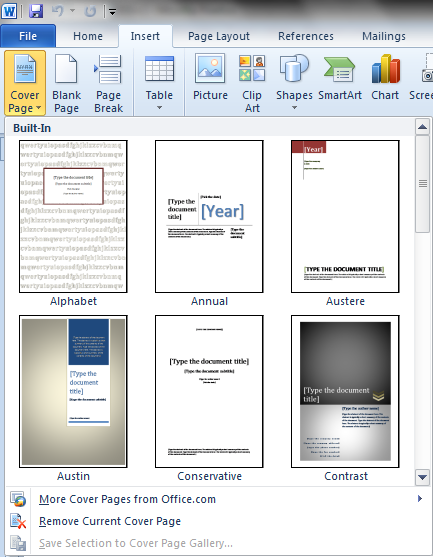Go to the References tab
The height and width of the screenshot is (557, 433).
pyautogui.click(x=306, y=36)
